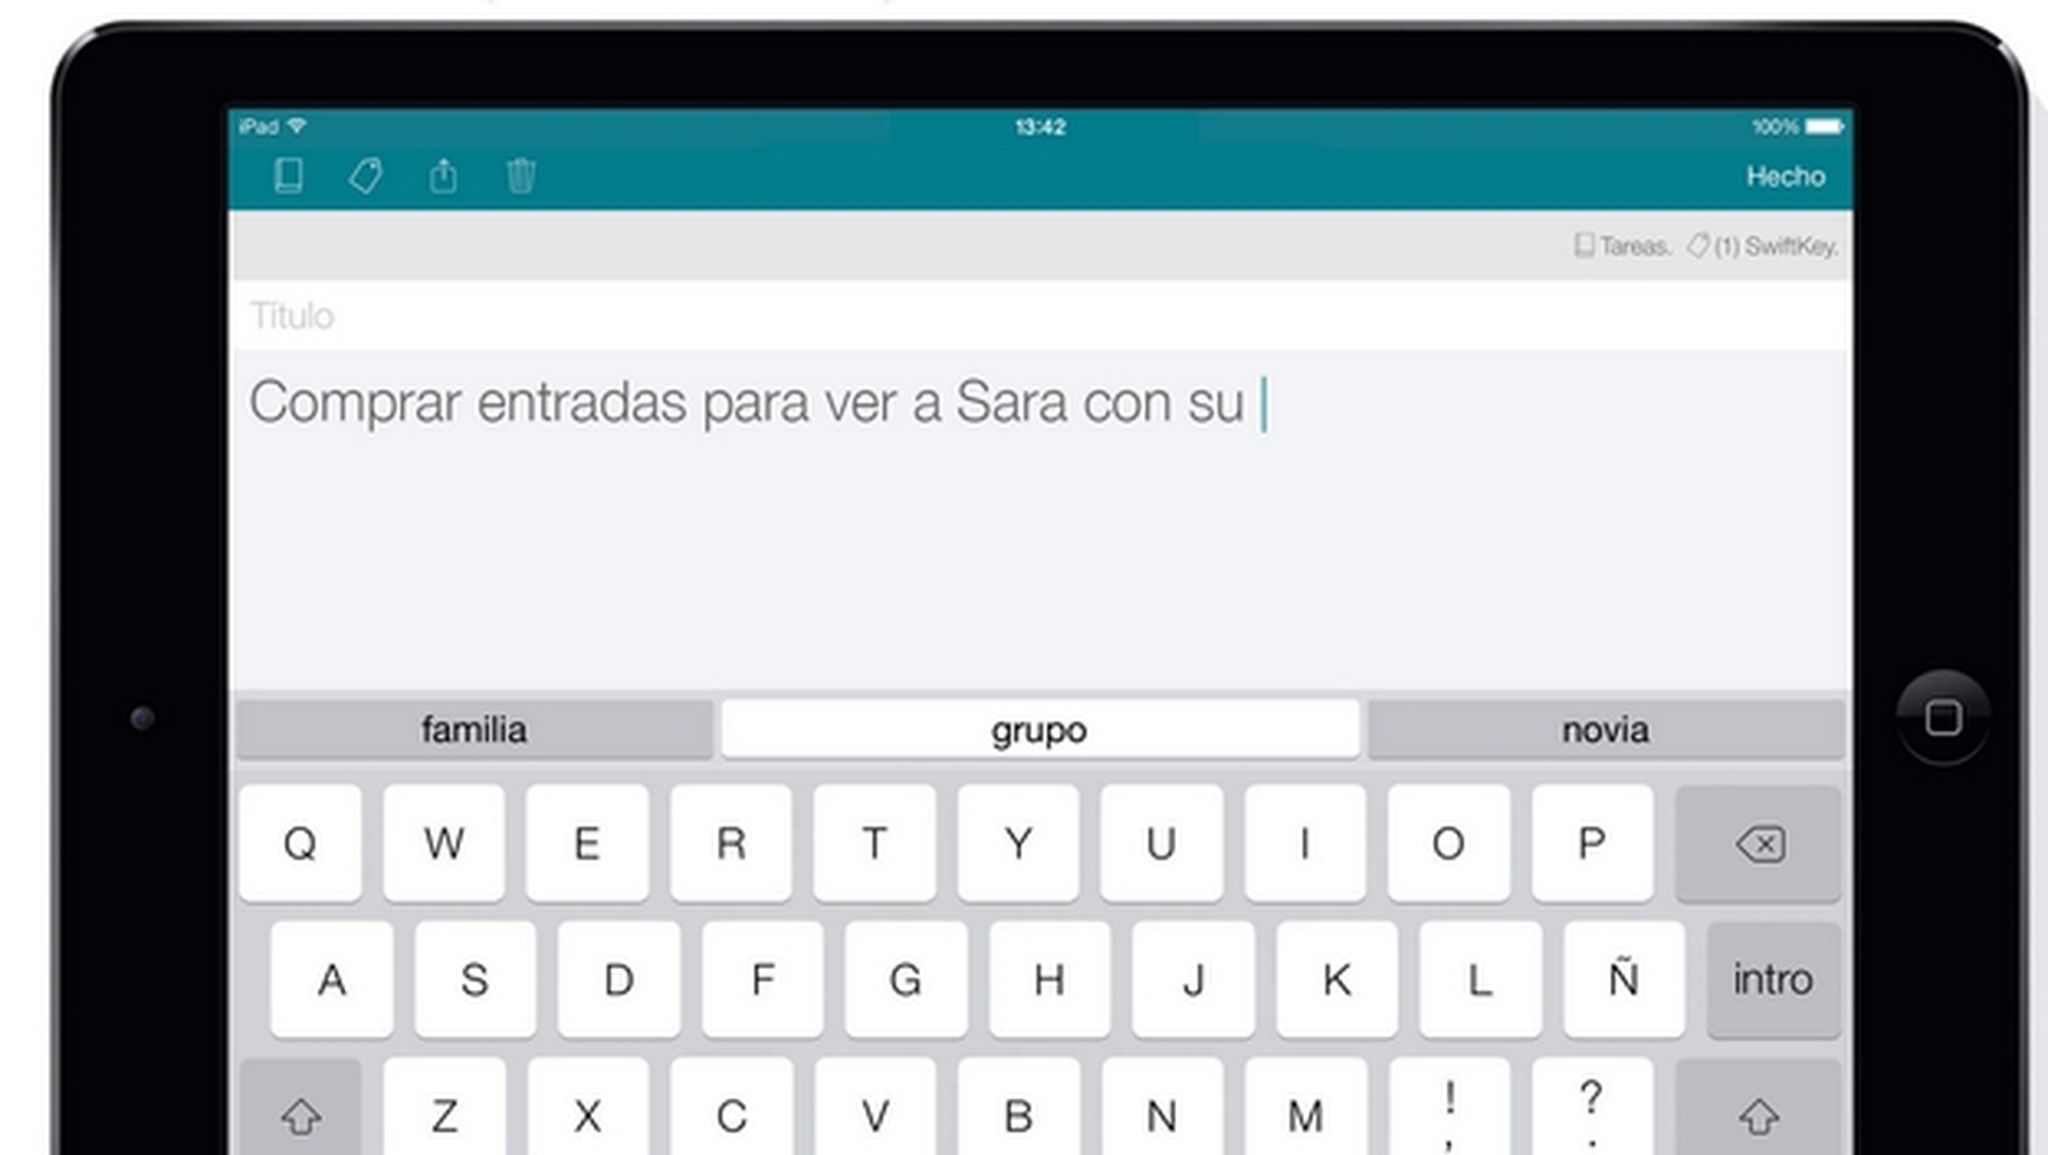Tap Hecho to finish editing

[1786, 177]
